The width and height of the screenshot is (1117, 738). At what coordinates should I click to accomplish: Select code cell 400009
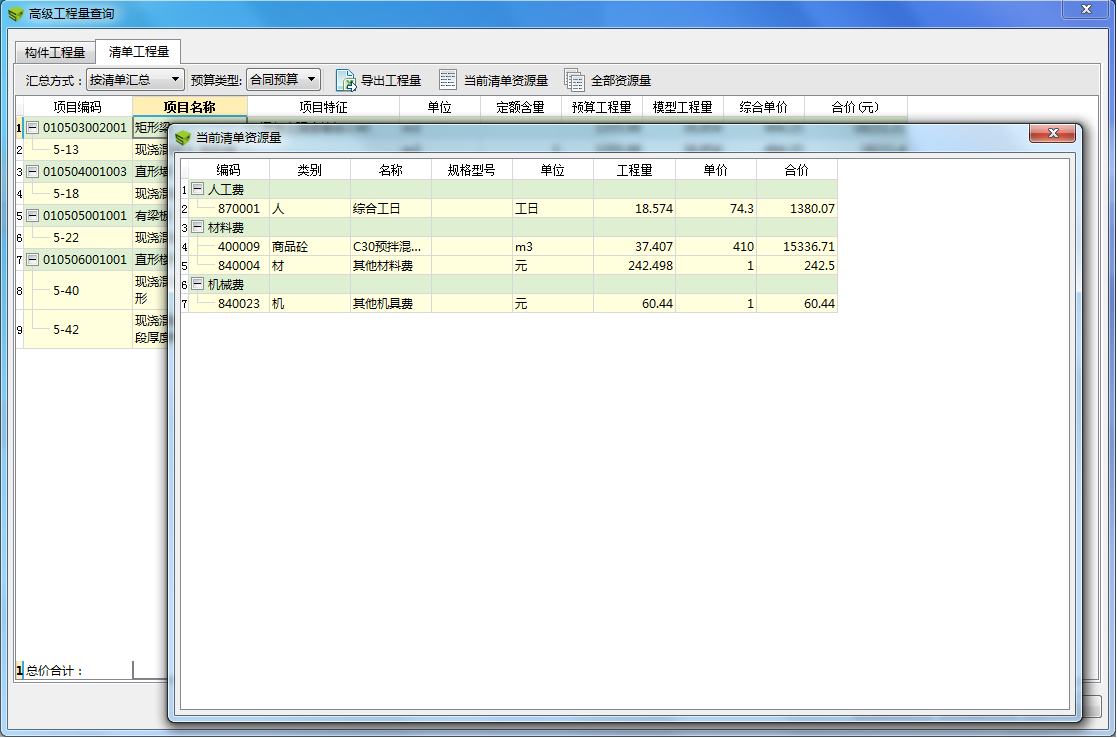coord(229,246)
